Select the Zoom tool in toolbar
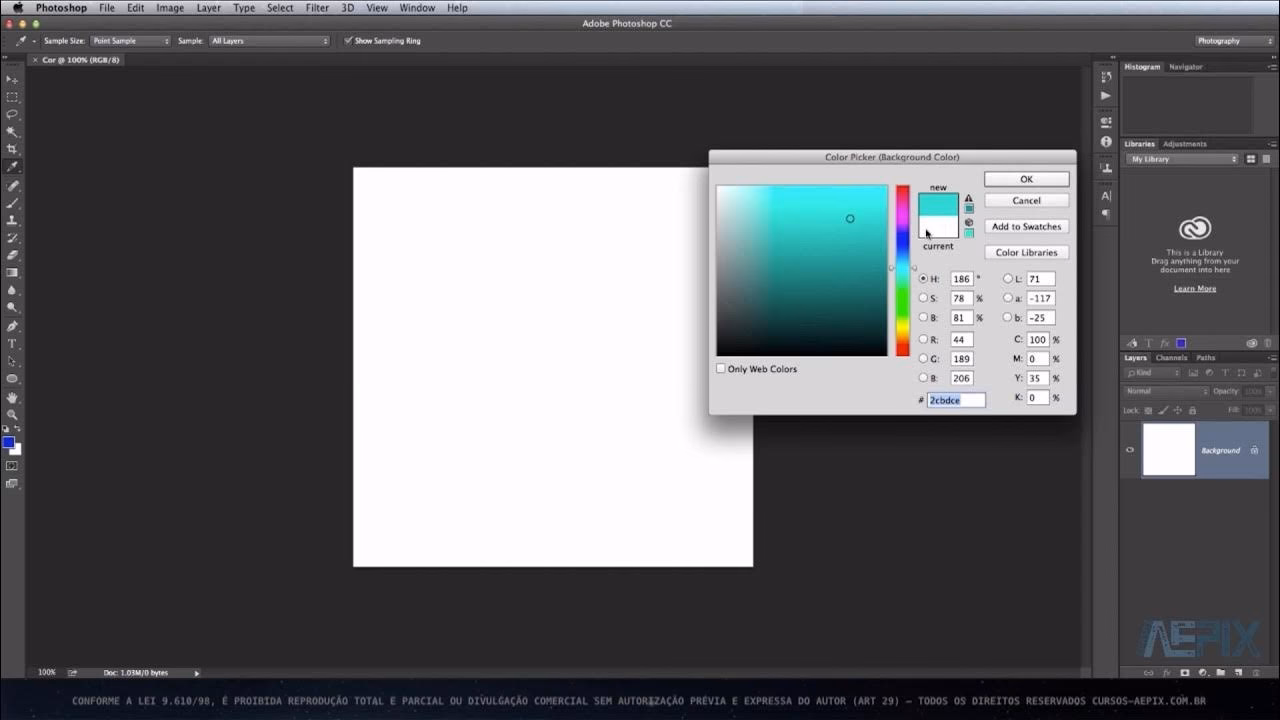The width and height of the screenshot is (1280, 720). click(x=12, y=414)
